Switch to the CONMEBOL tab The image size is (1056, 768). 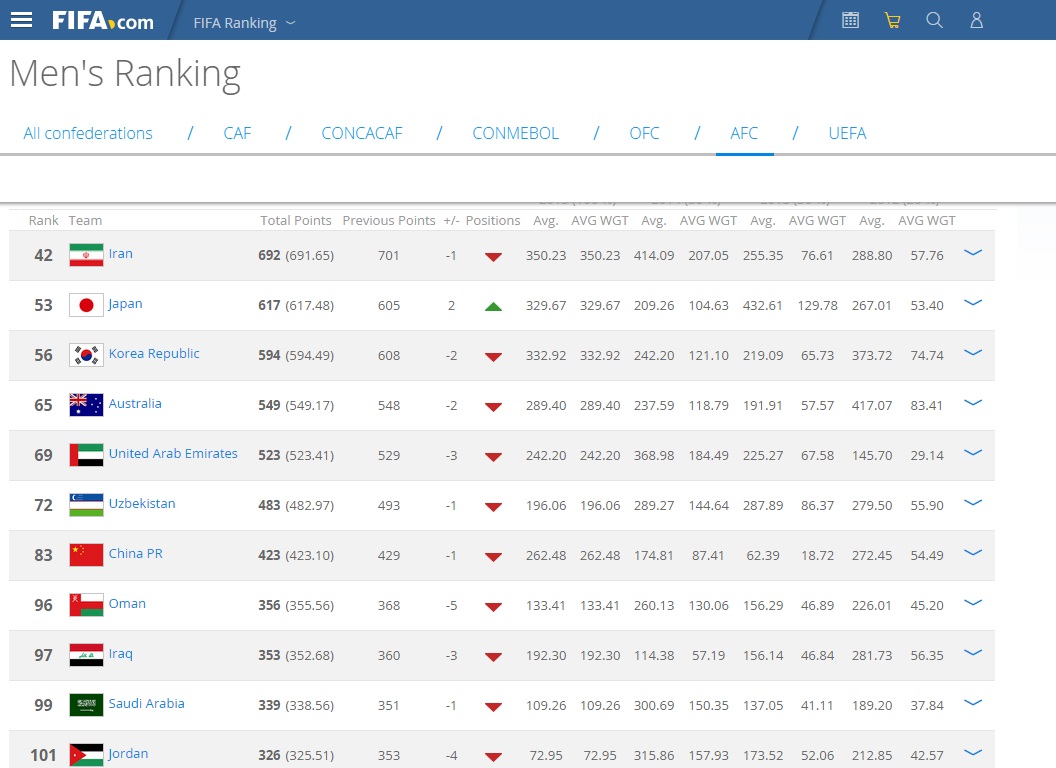point(515,134)
